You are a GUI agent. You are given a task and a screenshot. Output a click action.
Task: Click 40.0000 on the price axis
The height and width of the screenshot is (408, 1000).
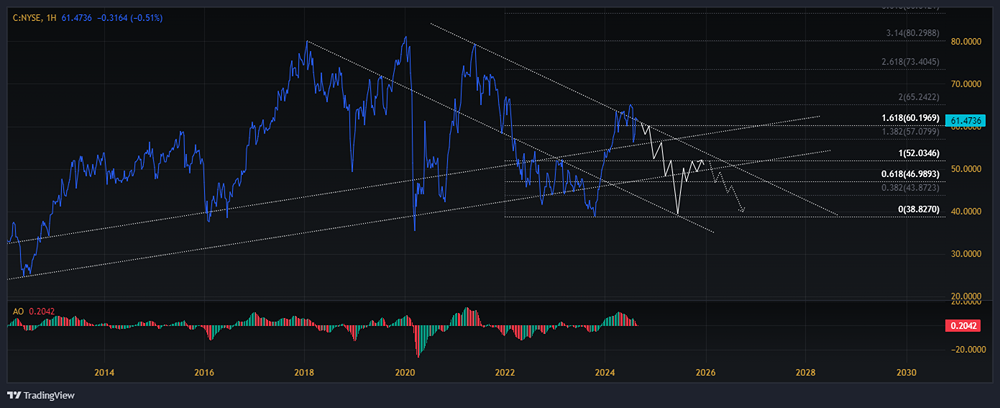tap(966, 211)
